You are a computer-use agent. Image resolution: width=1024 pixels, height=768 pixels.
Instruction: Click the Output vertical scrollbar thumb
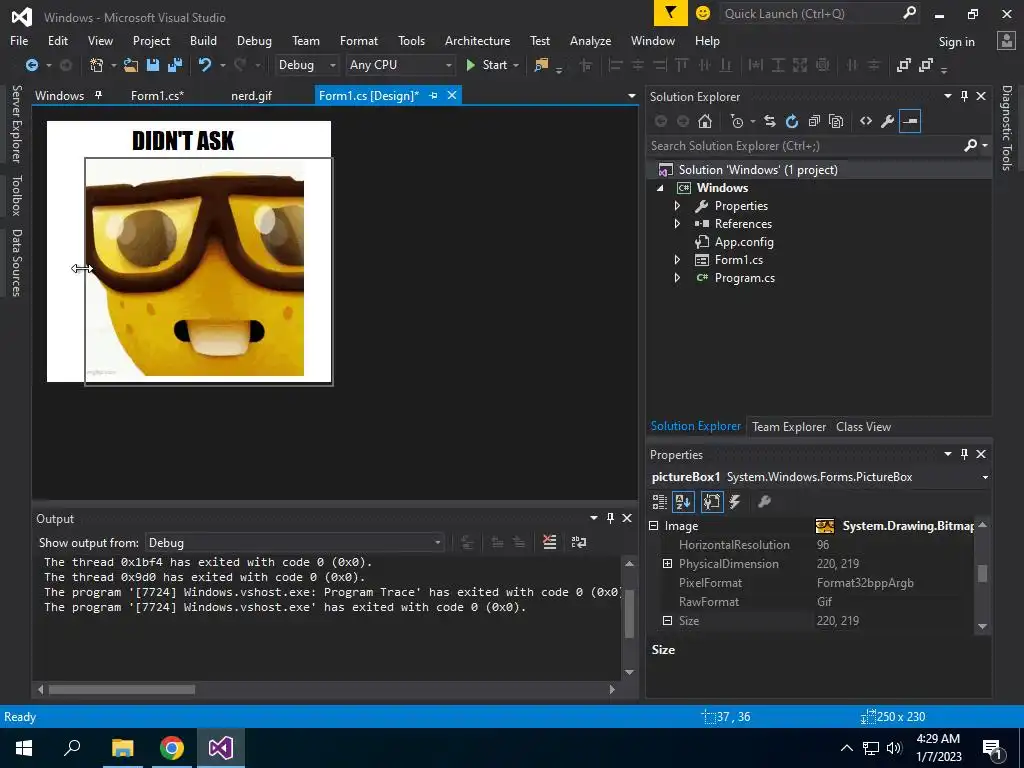[630, 614]
